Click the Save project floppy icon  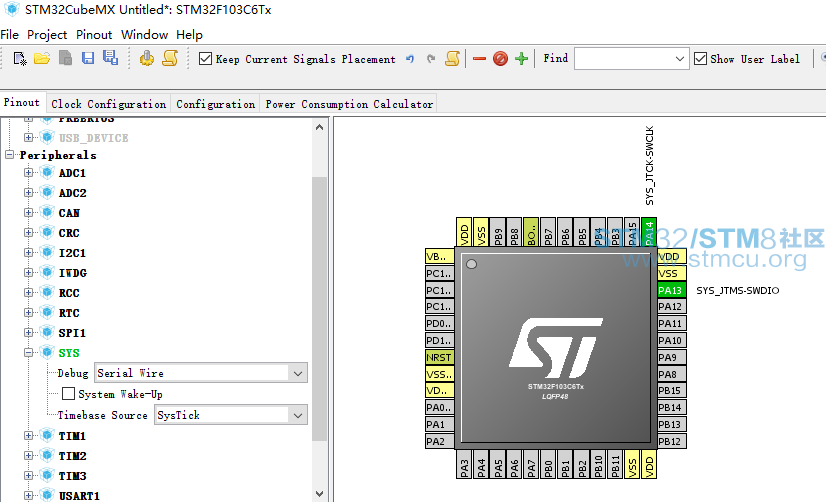point(88,58)
